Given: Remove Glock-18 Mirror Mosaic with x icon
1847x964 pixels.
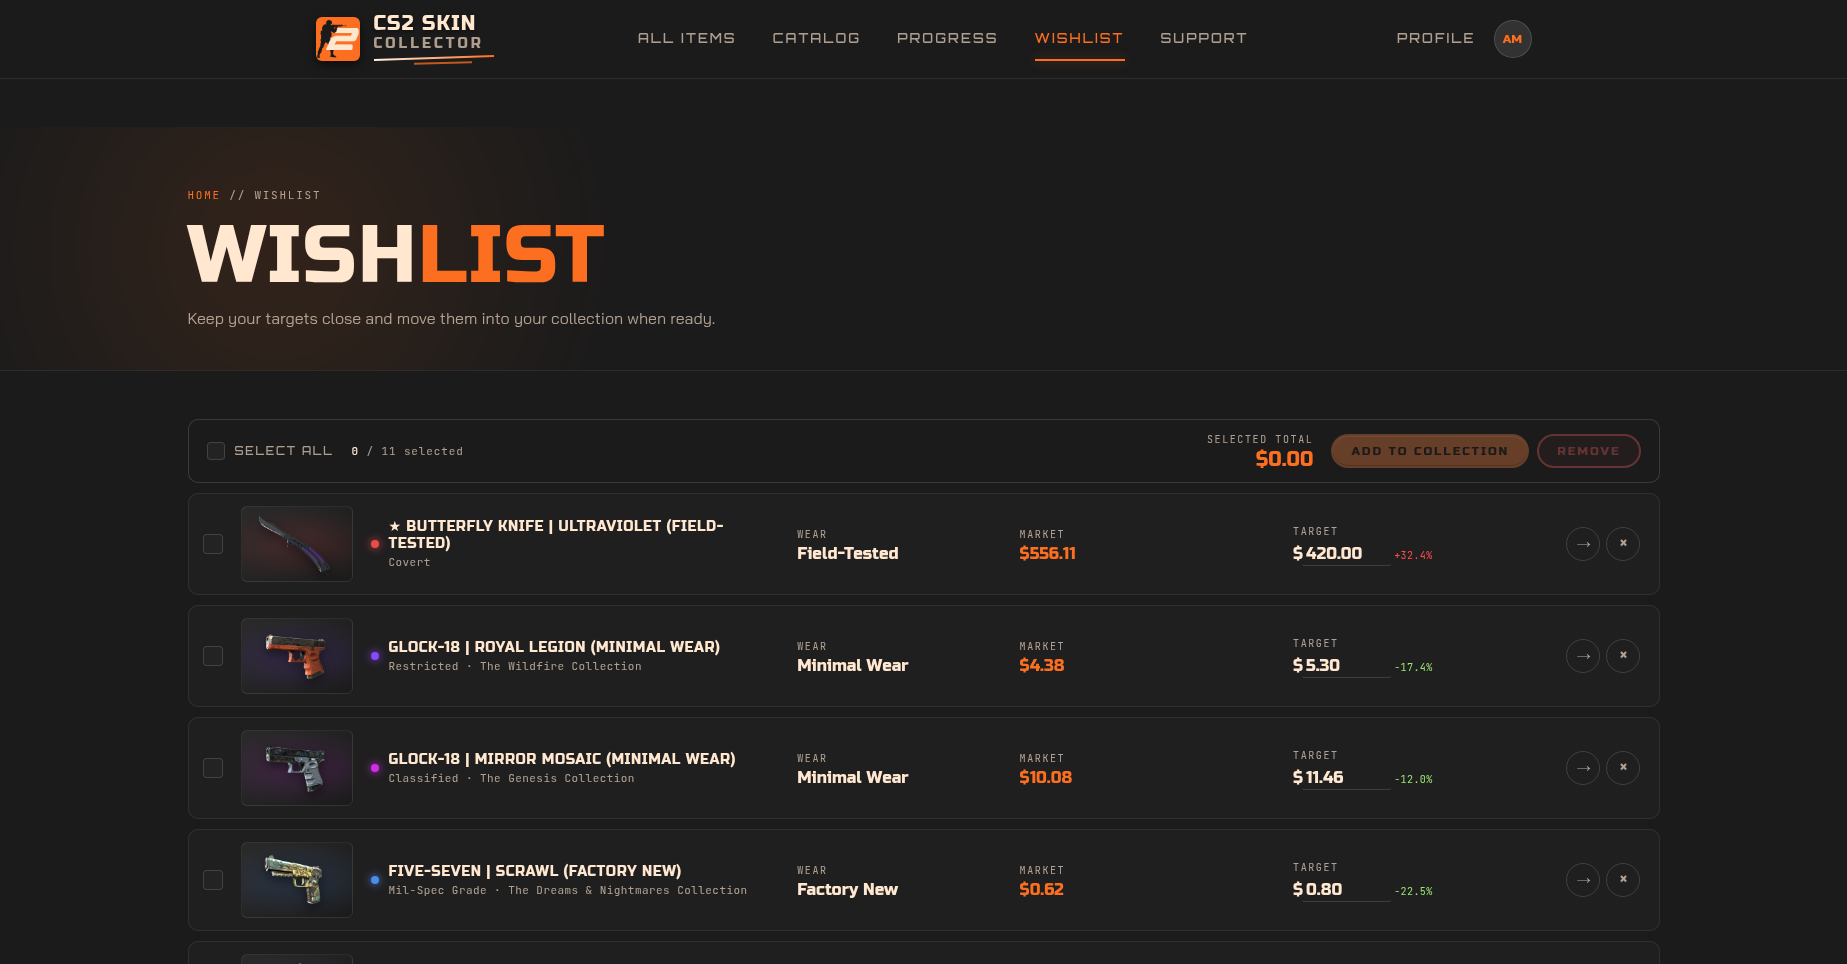Looking at the screenshot, I should pyautogui.click(x=1622, y=768).
